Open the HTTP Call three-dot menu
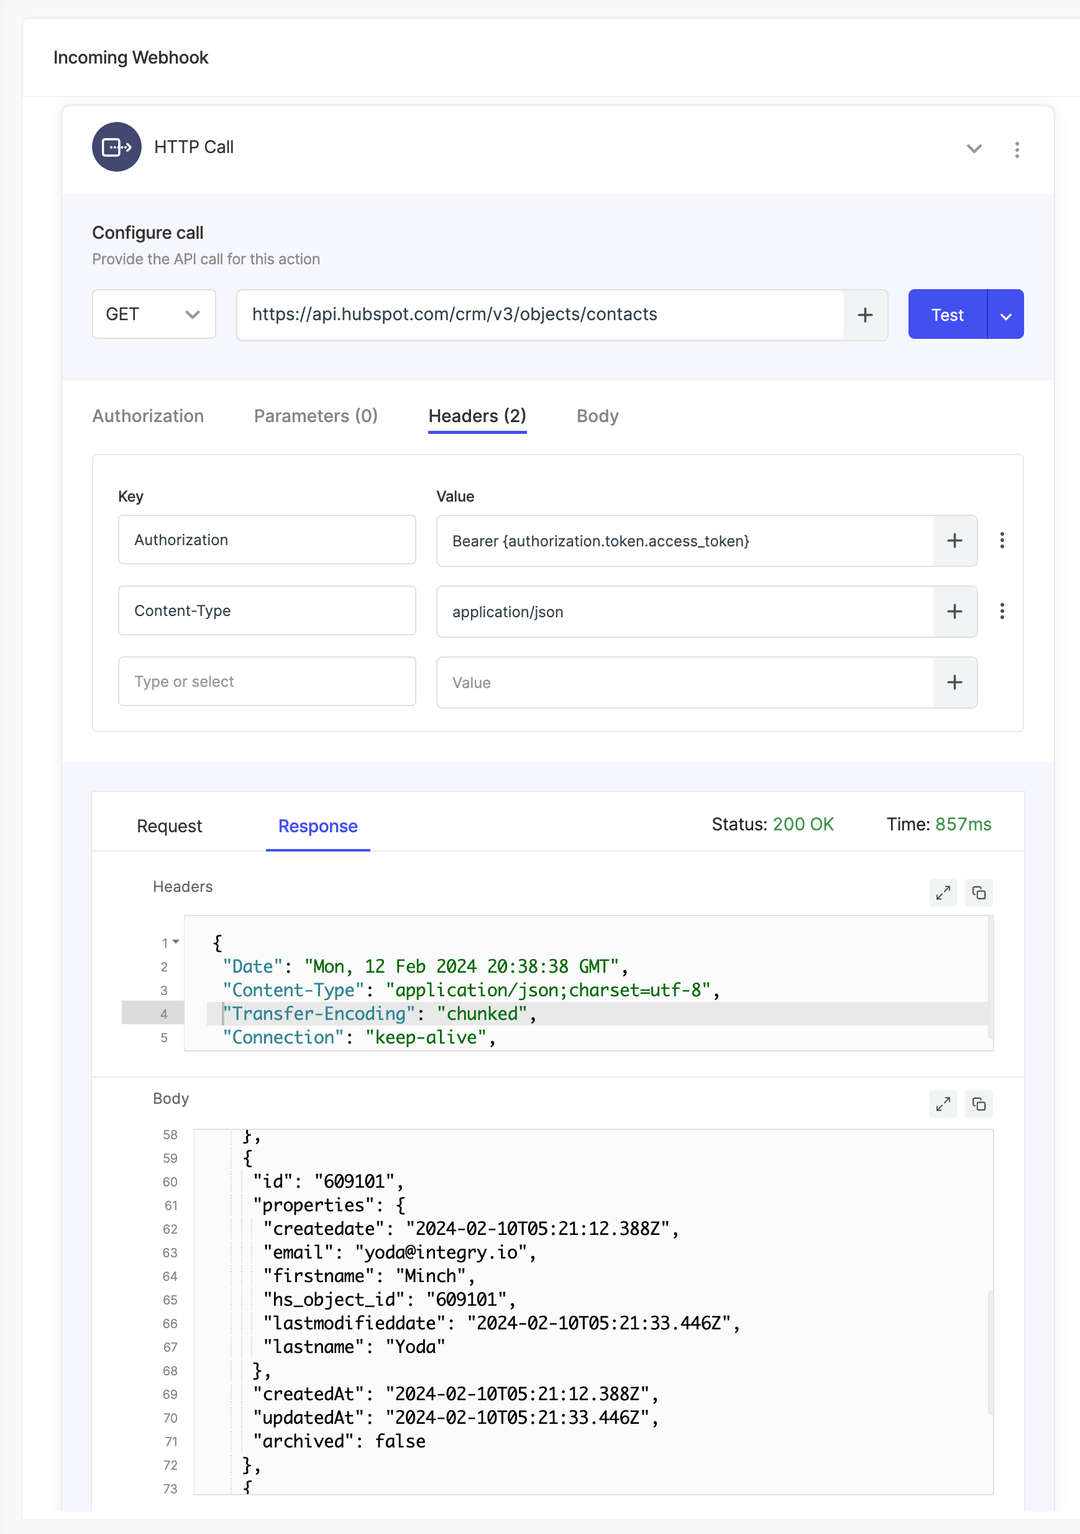The width and height of the screenshot is (1080, 1534). pos(1017,149)
